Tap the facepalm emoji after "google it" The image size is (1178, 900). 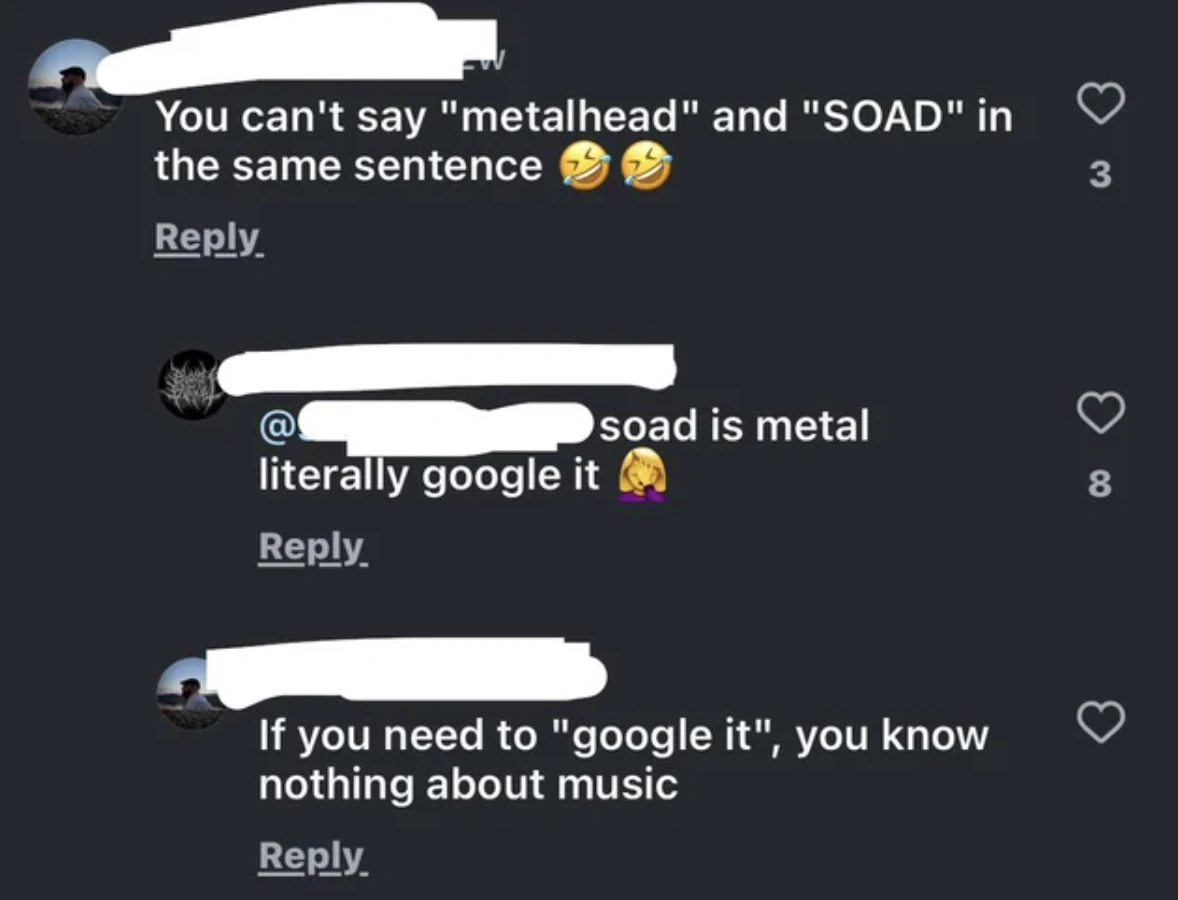tap(642, 475)
